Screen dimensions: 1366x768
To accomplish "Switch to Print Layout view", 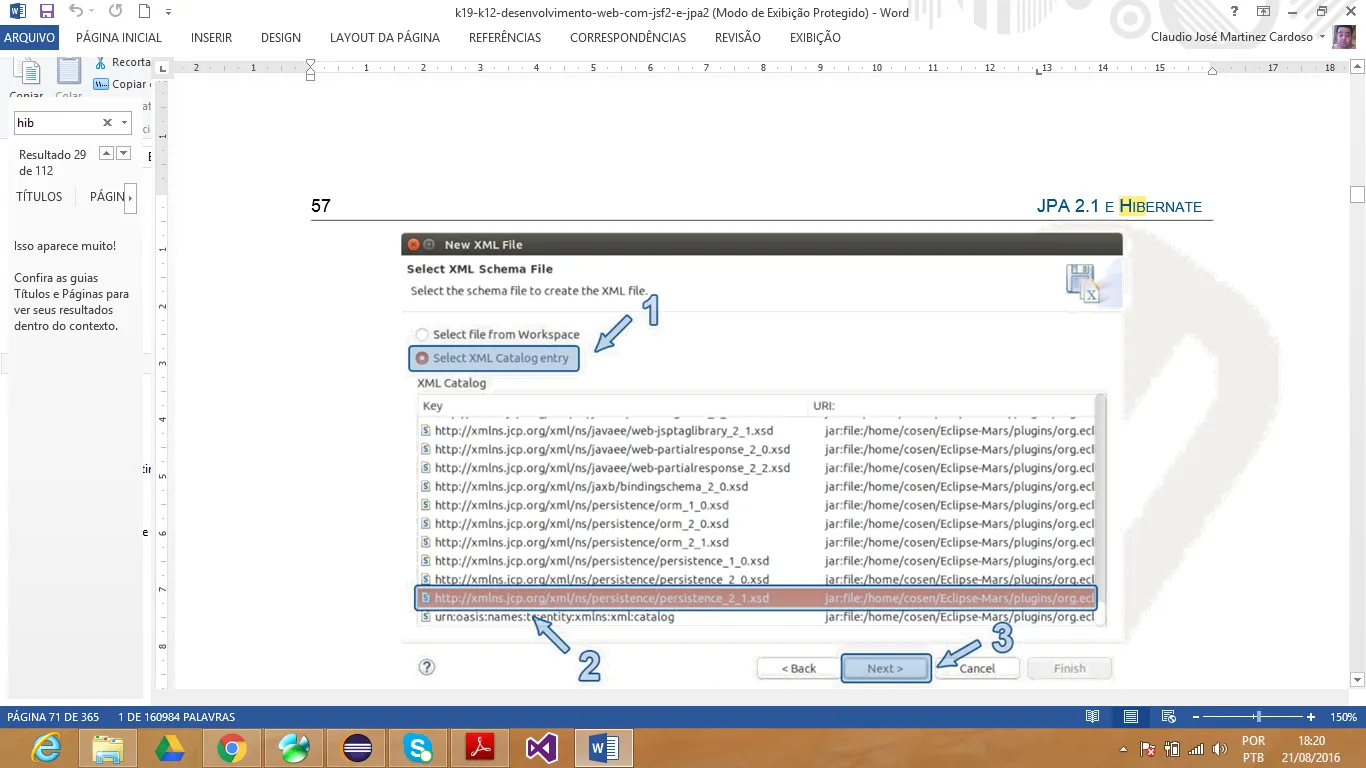I will pyautogui.click(x=1131, y=717).
